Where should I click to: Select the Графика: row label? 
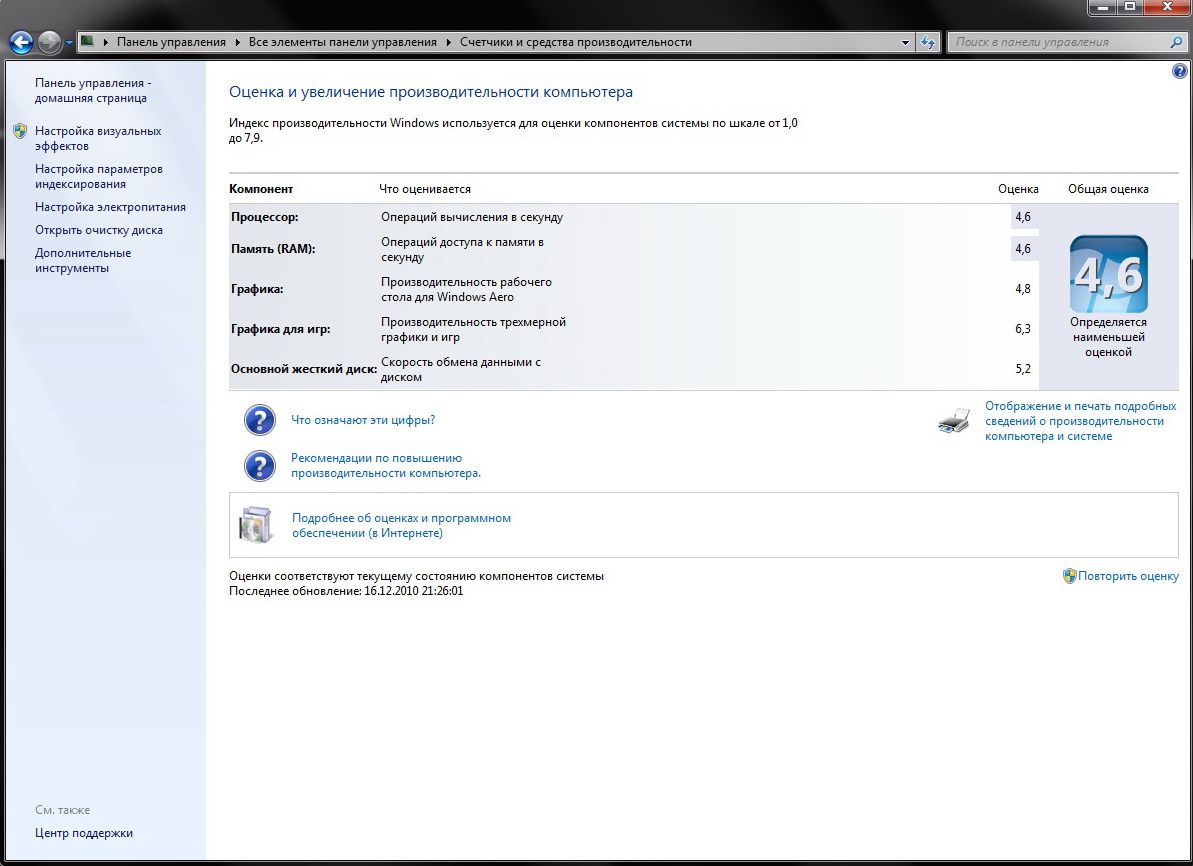pyautogui.click(x=257, y=289)
